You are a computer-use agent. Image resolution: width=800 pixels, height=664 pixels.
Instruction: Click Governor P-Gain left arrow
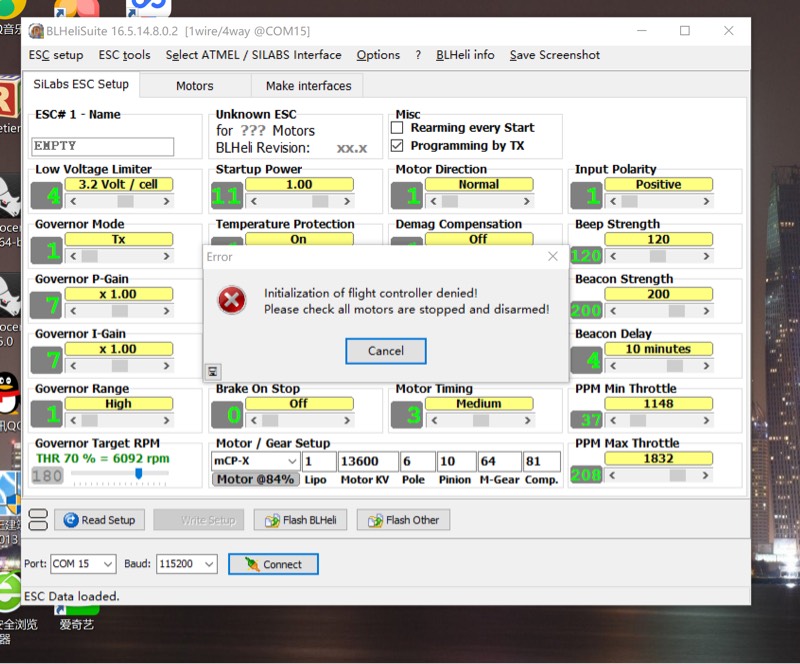pyautogui.click(x=73, y=311)
